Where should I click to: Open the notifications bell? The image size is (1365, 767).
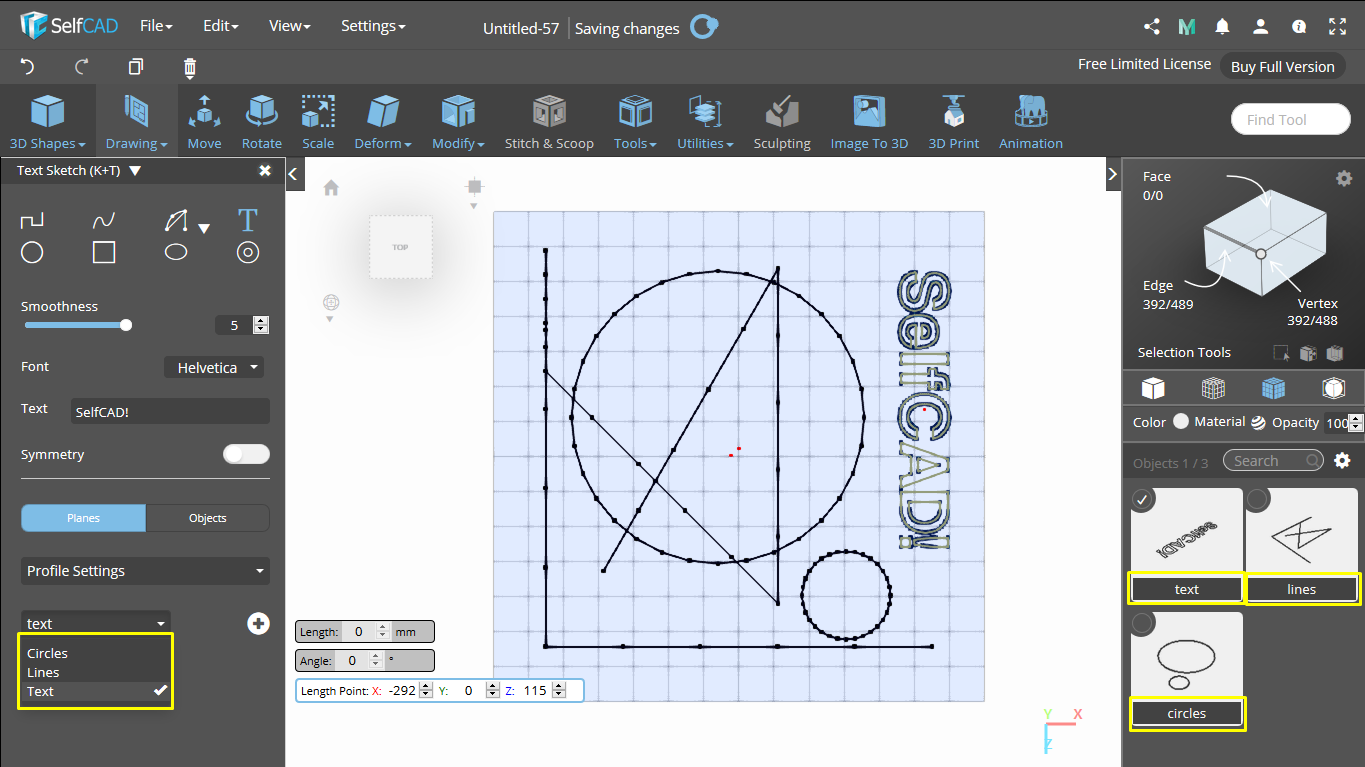point(1222,27)
